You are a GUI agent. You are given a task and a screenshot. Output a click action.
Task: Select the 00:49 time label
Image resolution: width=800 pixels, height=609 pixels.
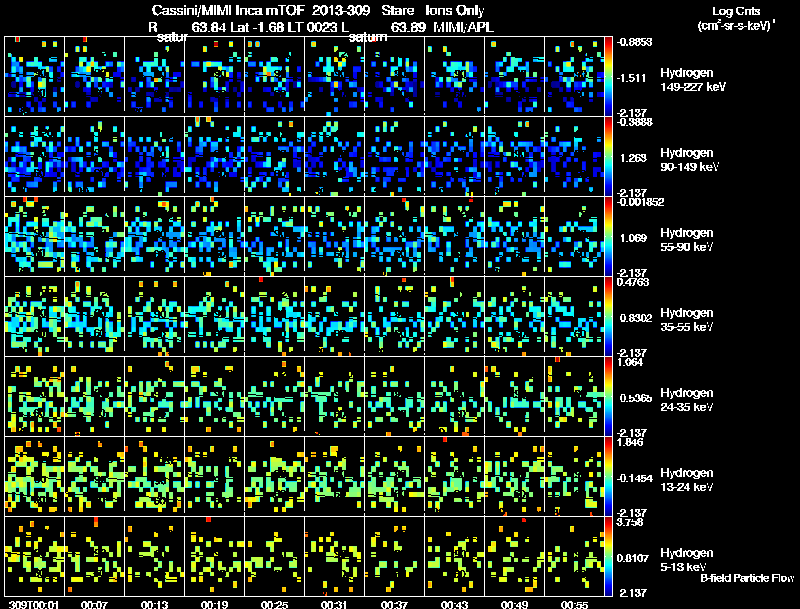tap(514, 604)
